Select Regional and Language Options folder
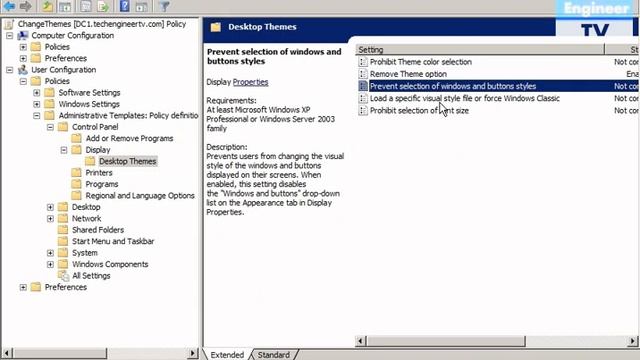640x360 pixels. (140, 196)
